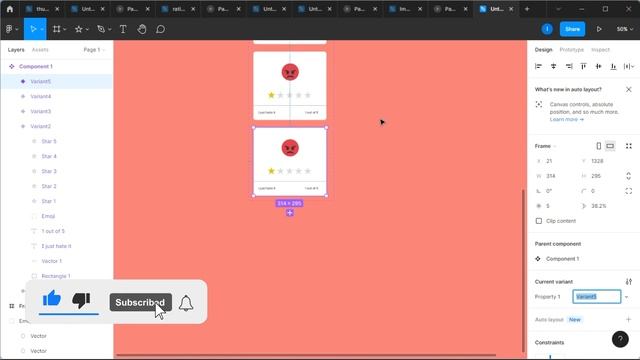The image size is (640, 360).
Task: Open the Move tool dropdown arrow
Action: (42, 29)
